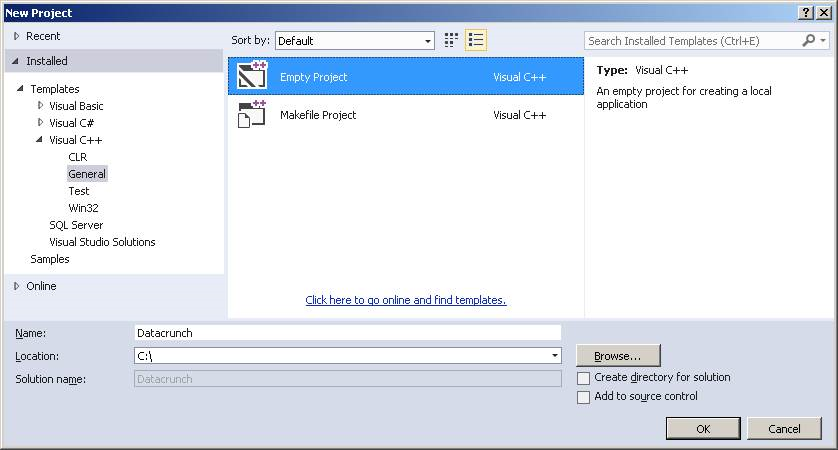Viewport: 838px width, 450px height.
Task: Select the Samples node
Action: click(x=50, y=259)
